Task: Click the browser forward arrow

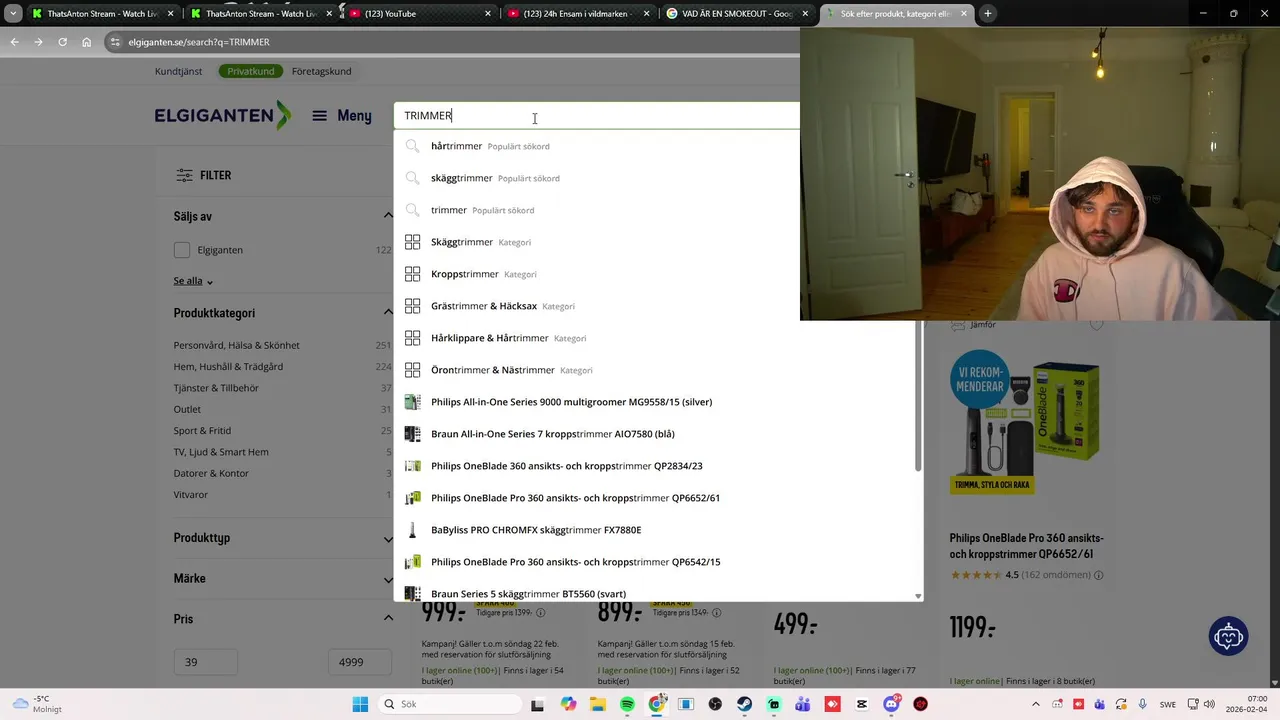Action: (38, 42)
